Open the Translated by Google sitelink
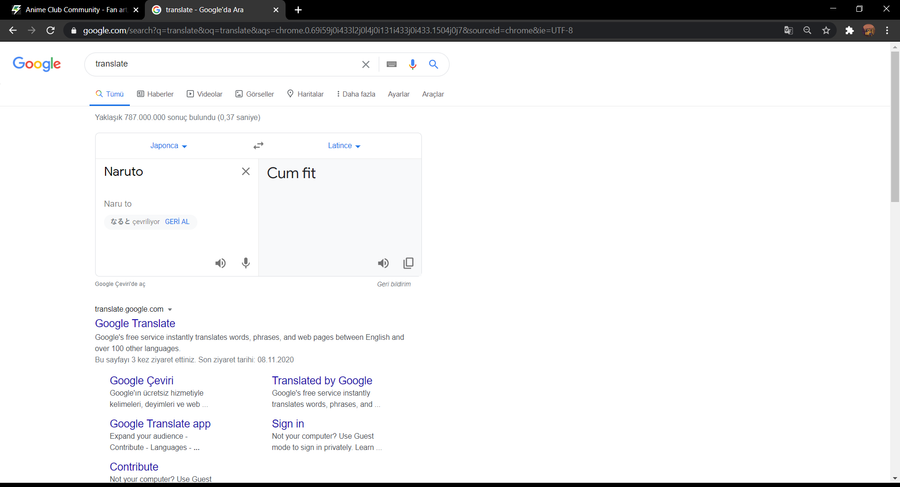The image size is (900, 487). click(322, 380)
